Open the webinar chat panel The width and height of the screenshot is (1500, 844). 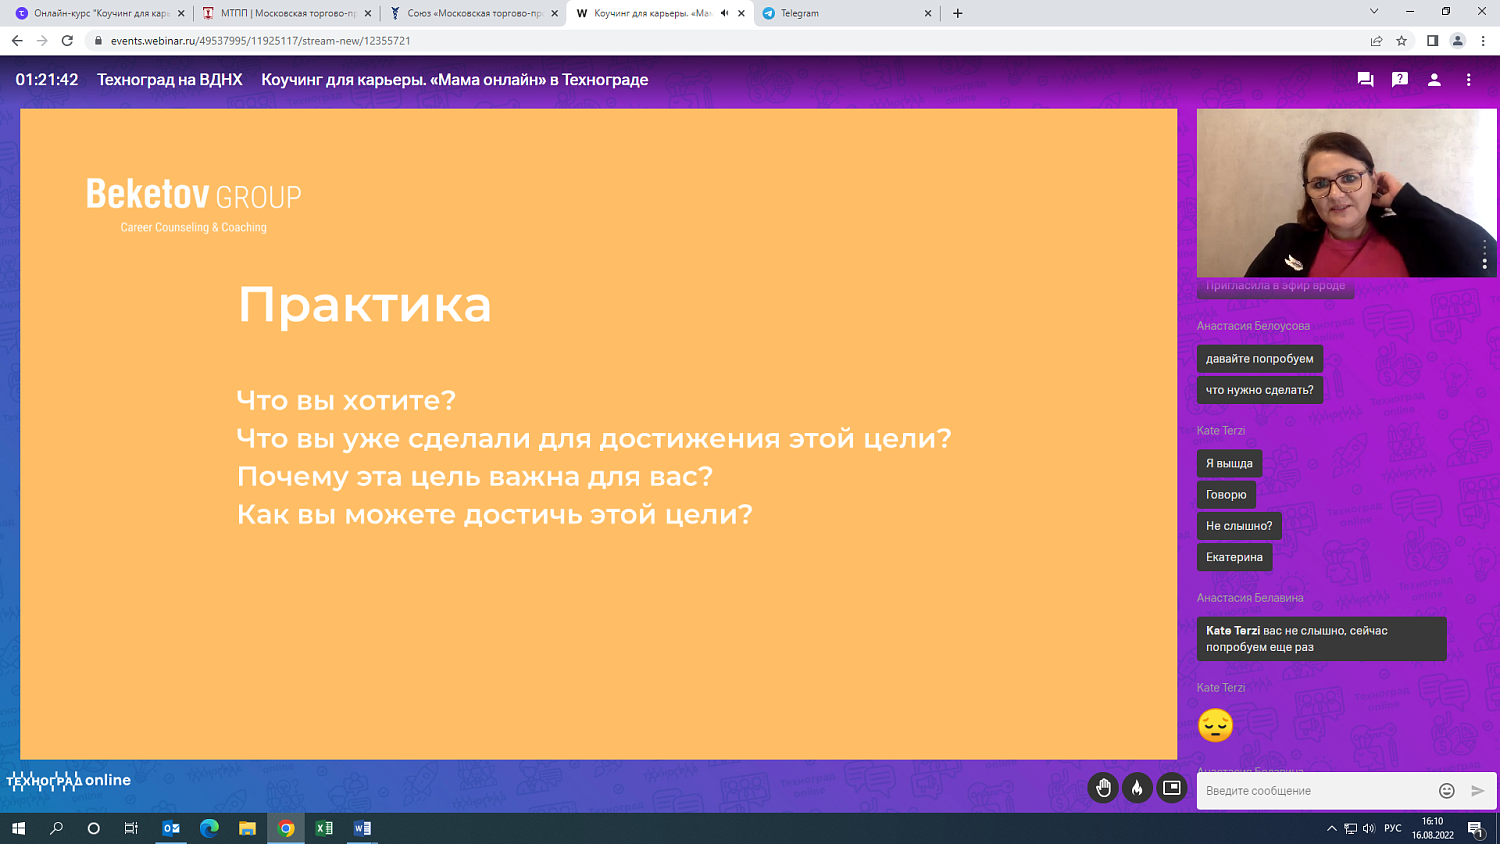click(x=1364, y=78)
